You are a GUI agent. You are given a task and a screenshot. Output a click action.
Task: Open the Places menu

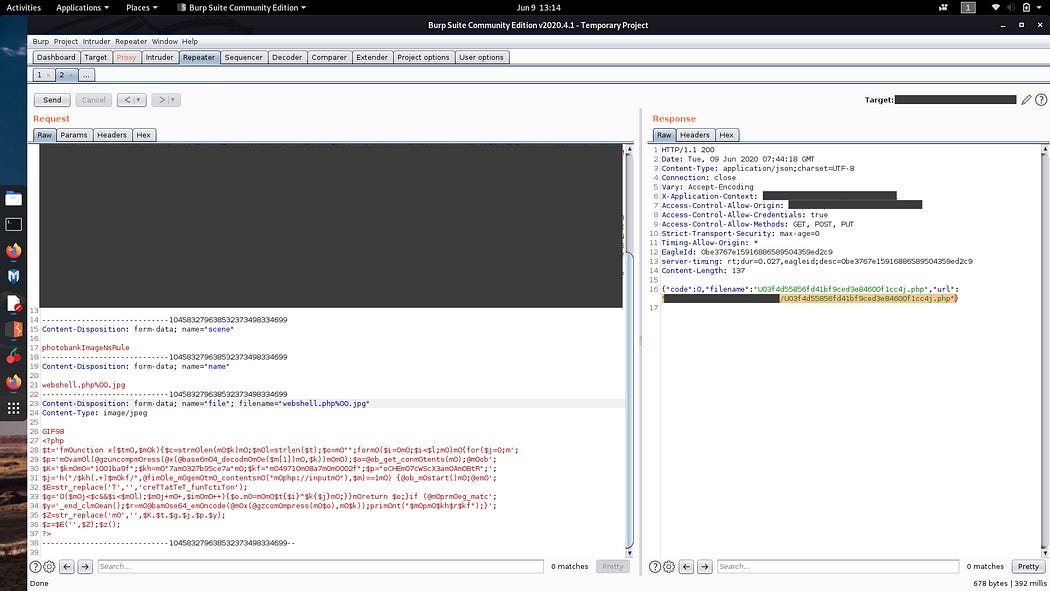coord(141,7)
